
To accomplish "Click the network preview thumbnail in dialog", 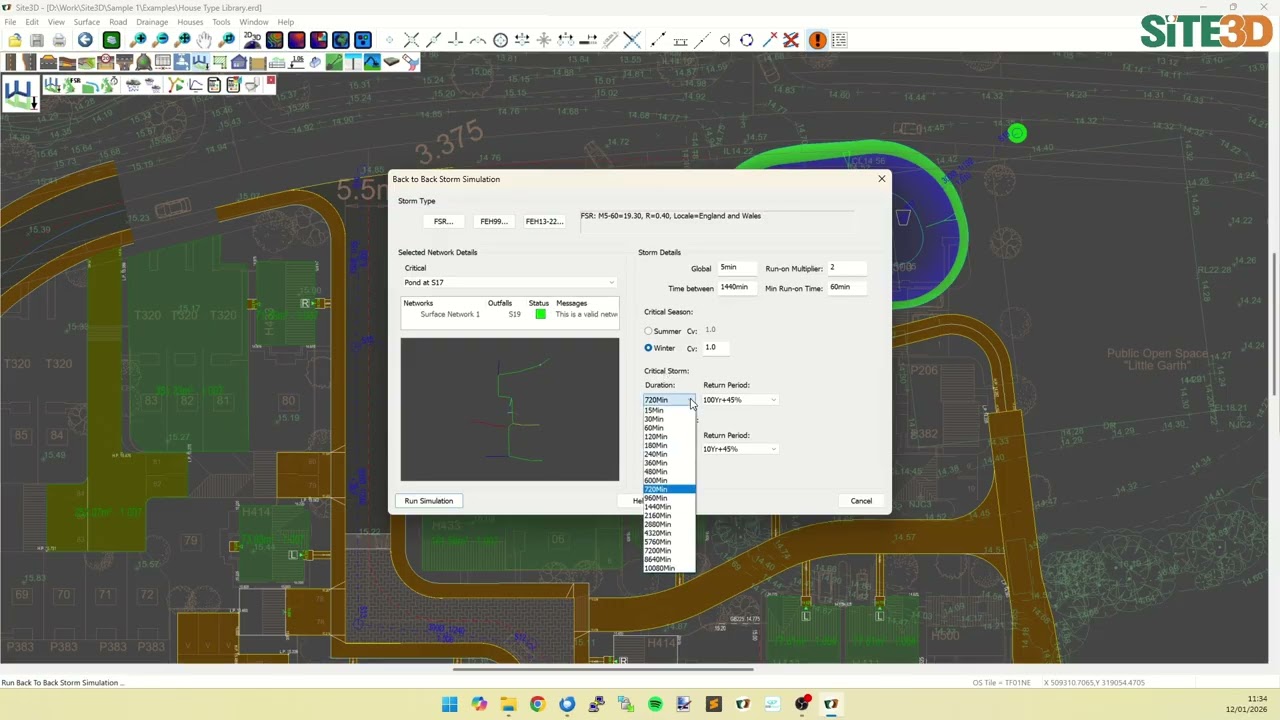I will coord(510,409).
